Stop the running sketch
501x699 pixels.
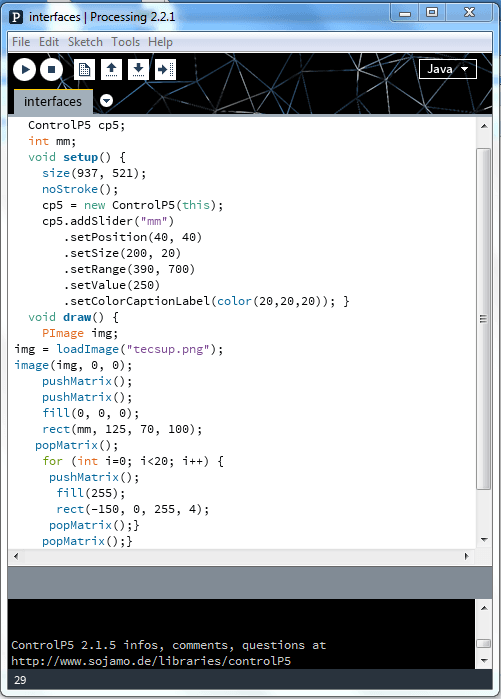tap(51, 70)
